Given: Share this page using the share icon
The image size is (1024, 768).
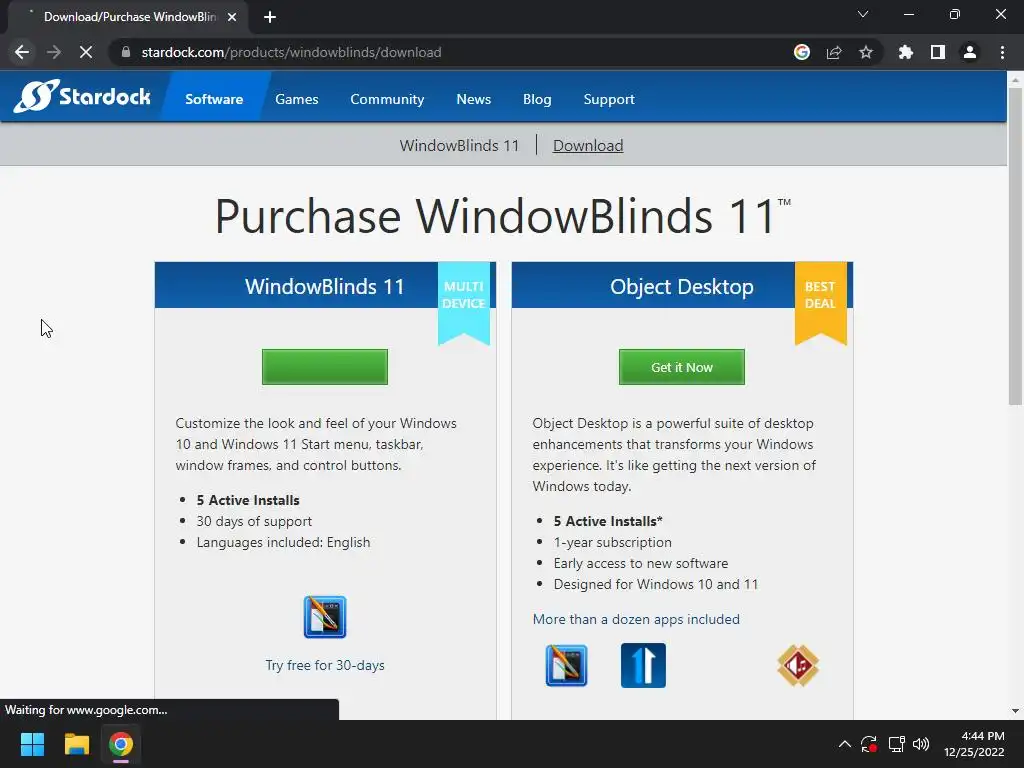Looking at the screenshot, I should click(x=834, y=52).
